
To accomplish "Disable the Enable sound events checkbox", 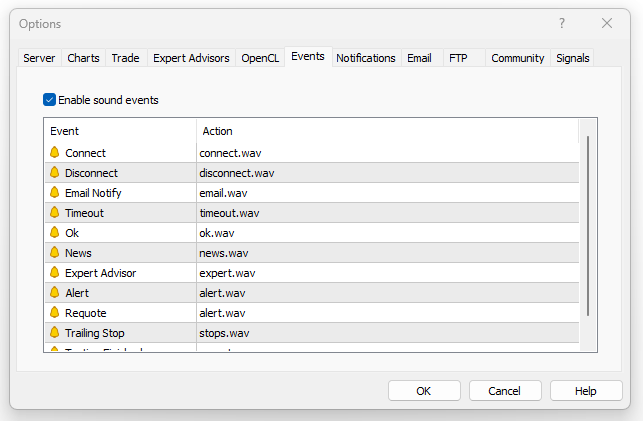I will (x=50, y=100).
